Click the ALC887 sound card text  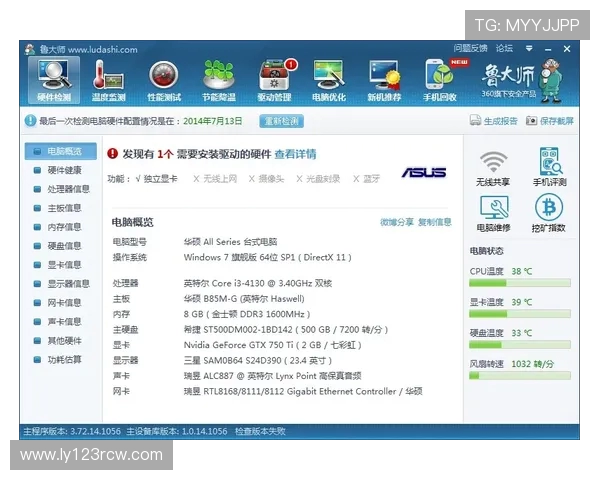tap(272, 376)
